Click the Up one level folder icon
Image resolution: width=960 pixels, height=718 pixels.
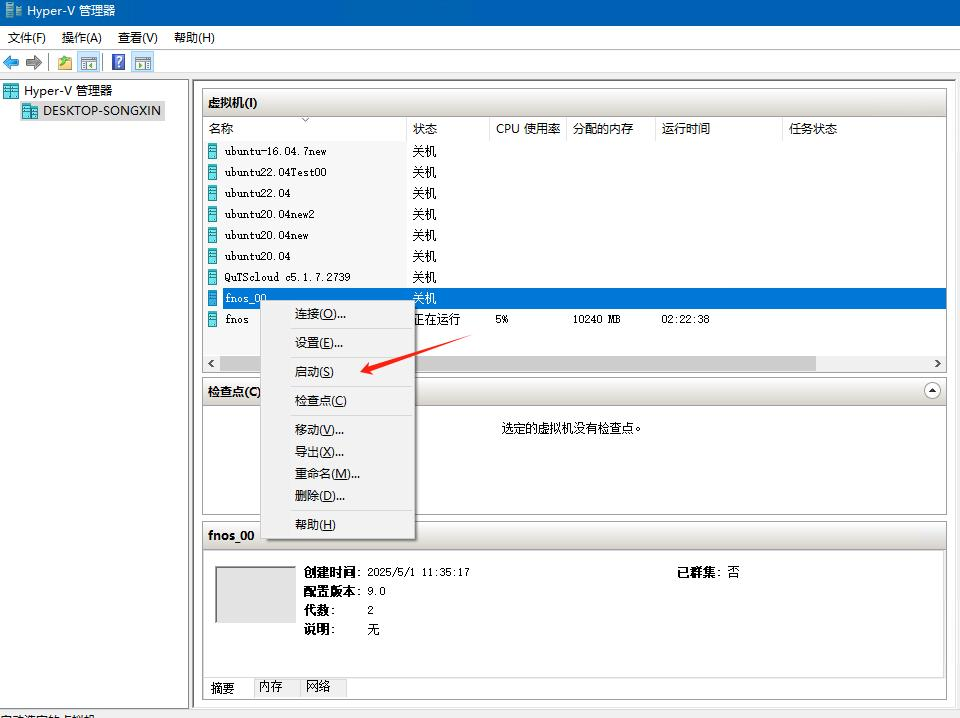(x=65, y=62)
